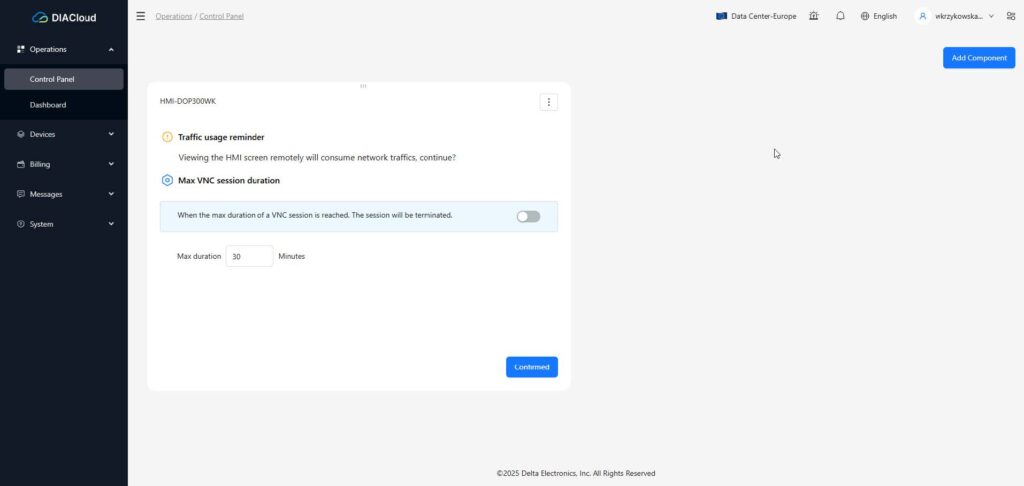Click the Max duration minutes input field
Viewport: 1024px width, 486px height.
coord(249,257)
